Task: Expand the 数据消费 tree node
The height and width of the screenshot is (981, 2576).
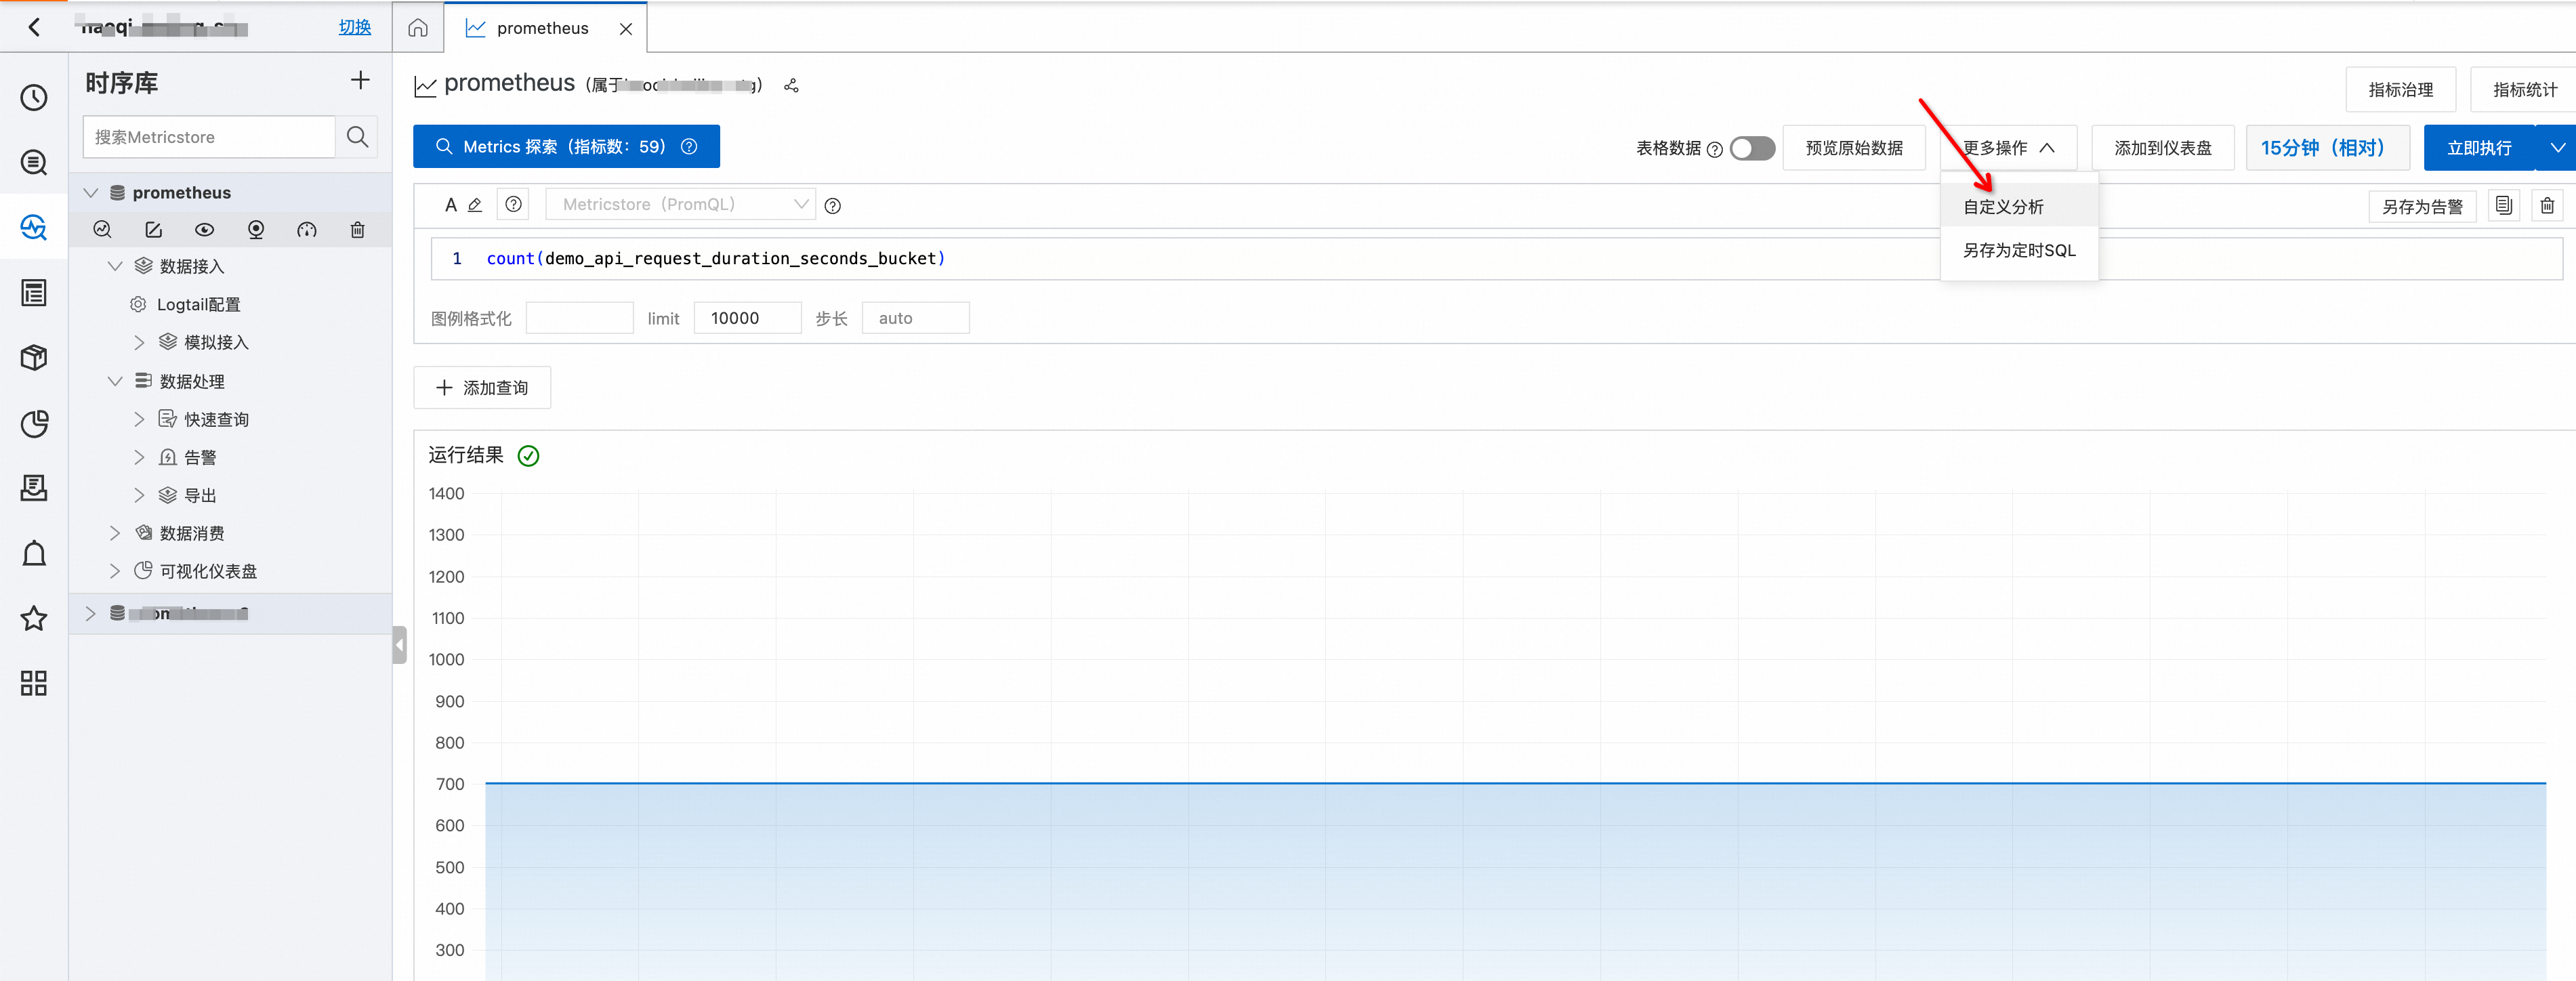Action: point(115,533)
